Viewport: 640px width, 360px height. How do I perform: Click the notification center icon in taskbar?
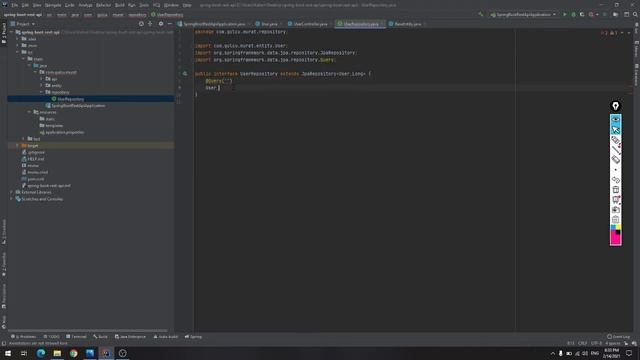tap(629, 353)
